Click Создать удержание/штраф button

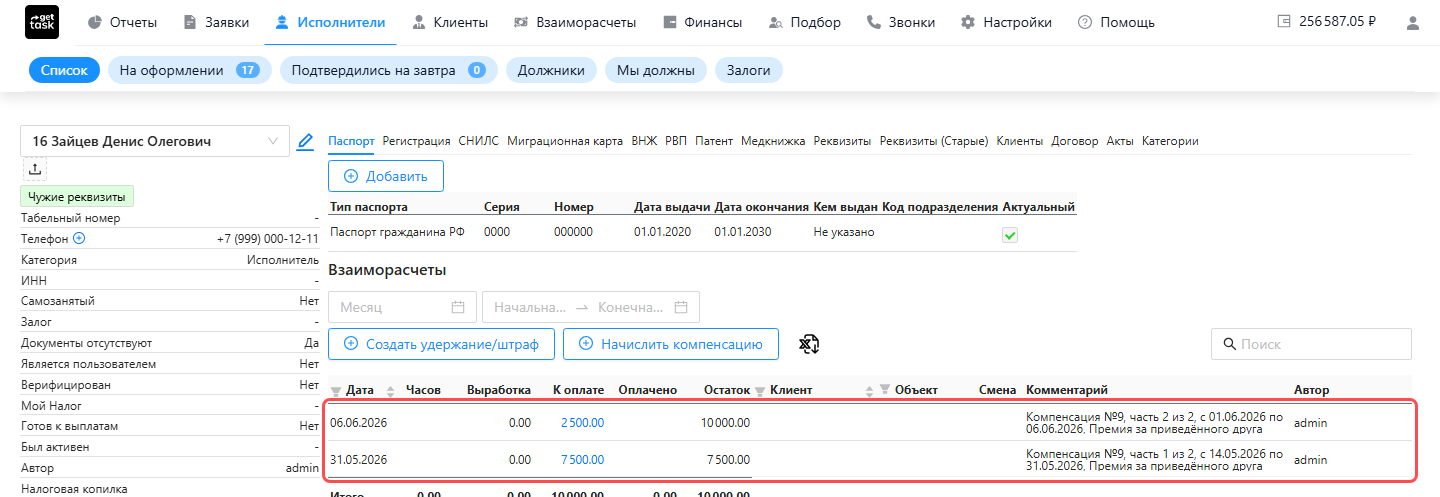point(441,344)
